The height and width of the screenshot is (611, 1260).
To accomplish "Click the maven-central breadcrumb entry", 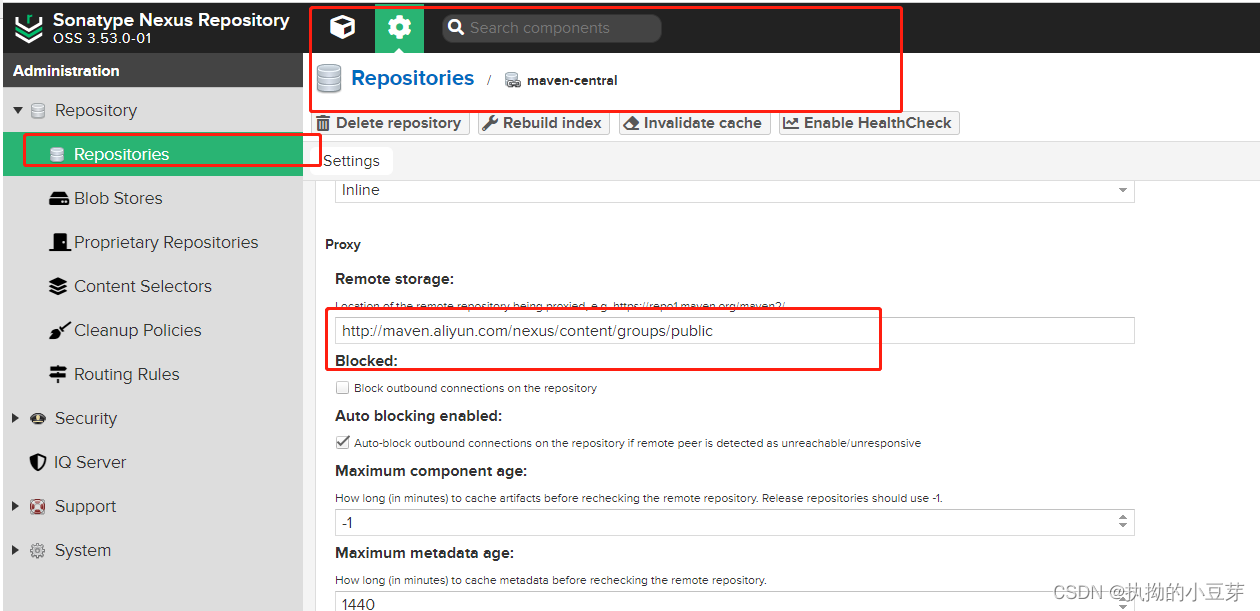I will coord(572,80).
